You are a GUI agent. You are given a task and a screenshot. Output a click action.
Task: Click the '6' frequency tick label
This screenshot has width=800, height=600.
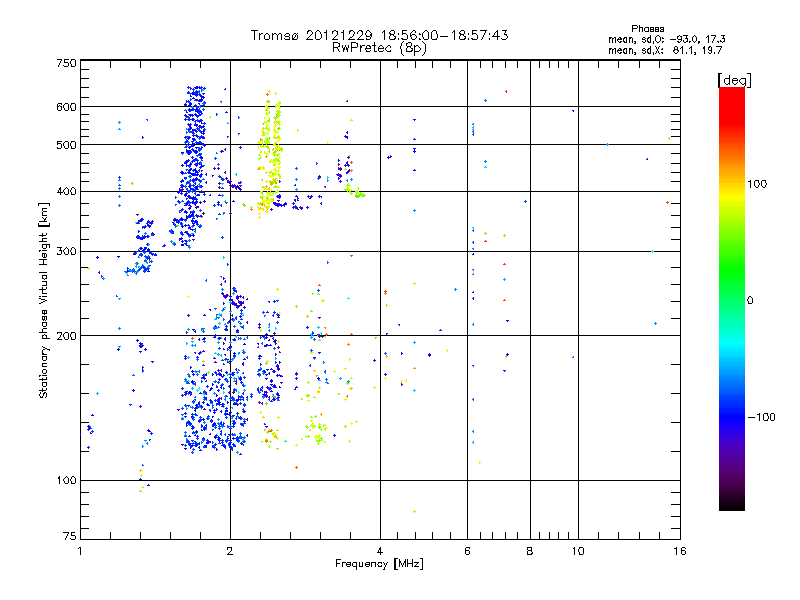(467, 551)
